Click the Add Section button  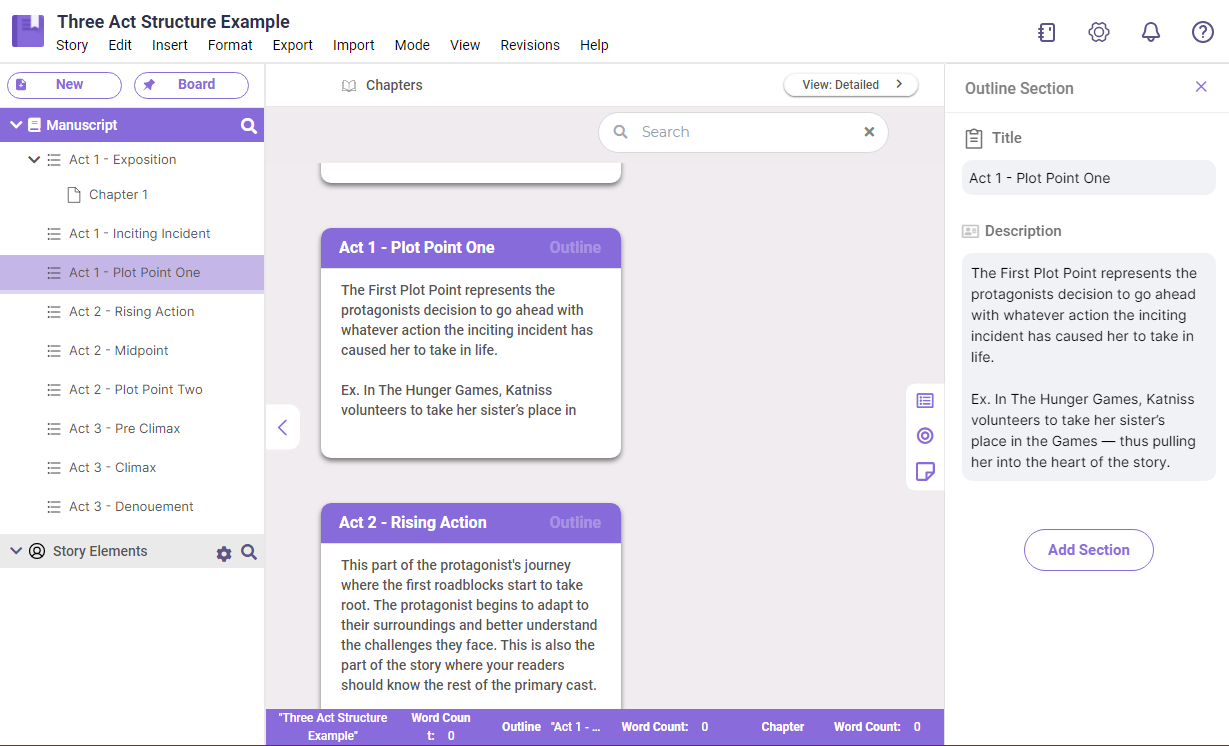[x=1088, y=550]
